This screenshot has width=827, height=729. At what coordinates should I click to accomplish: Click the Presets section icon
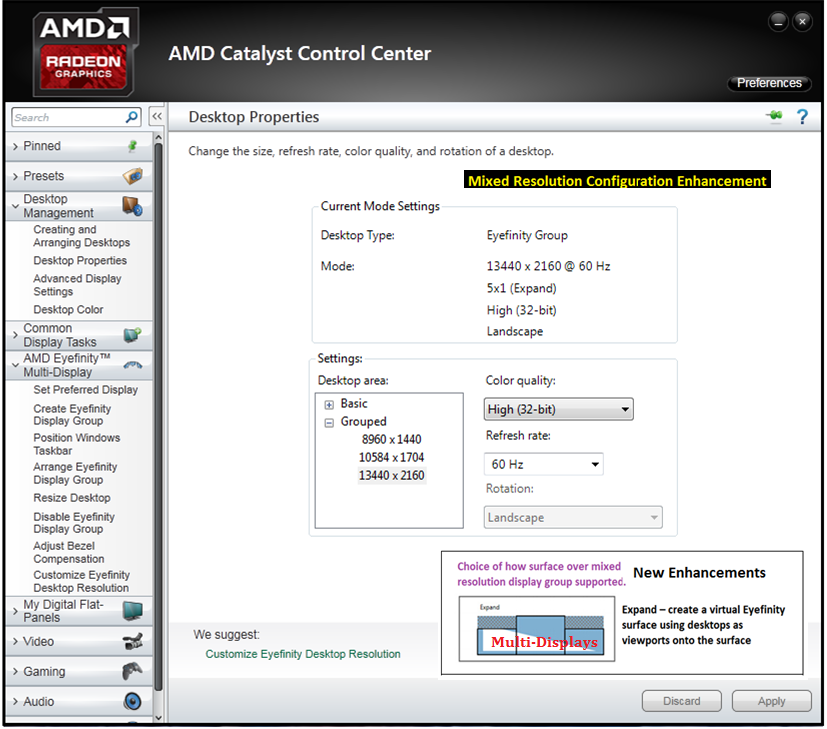coord(132,176)
